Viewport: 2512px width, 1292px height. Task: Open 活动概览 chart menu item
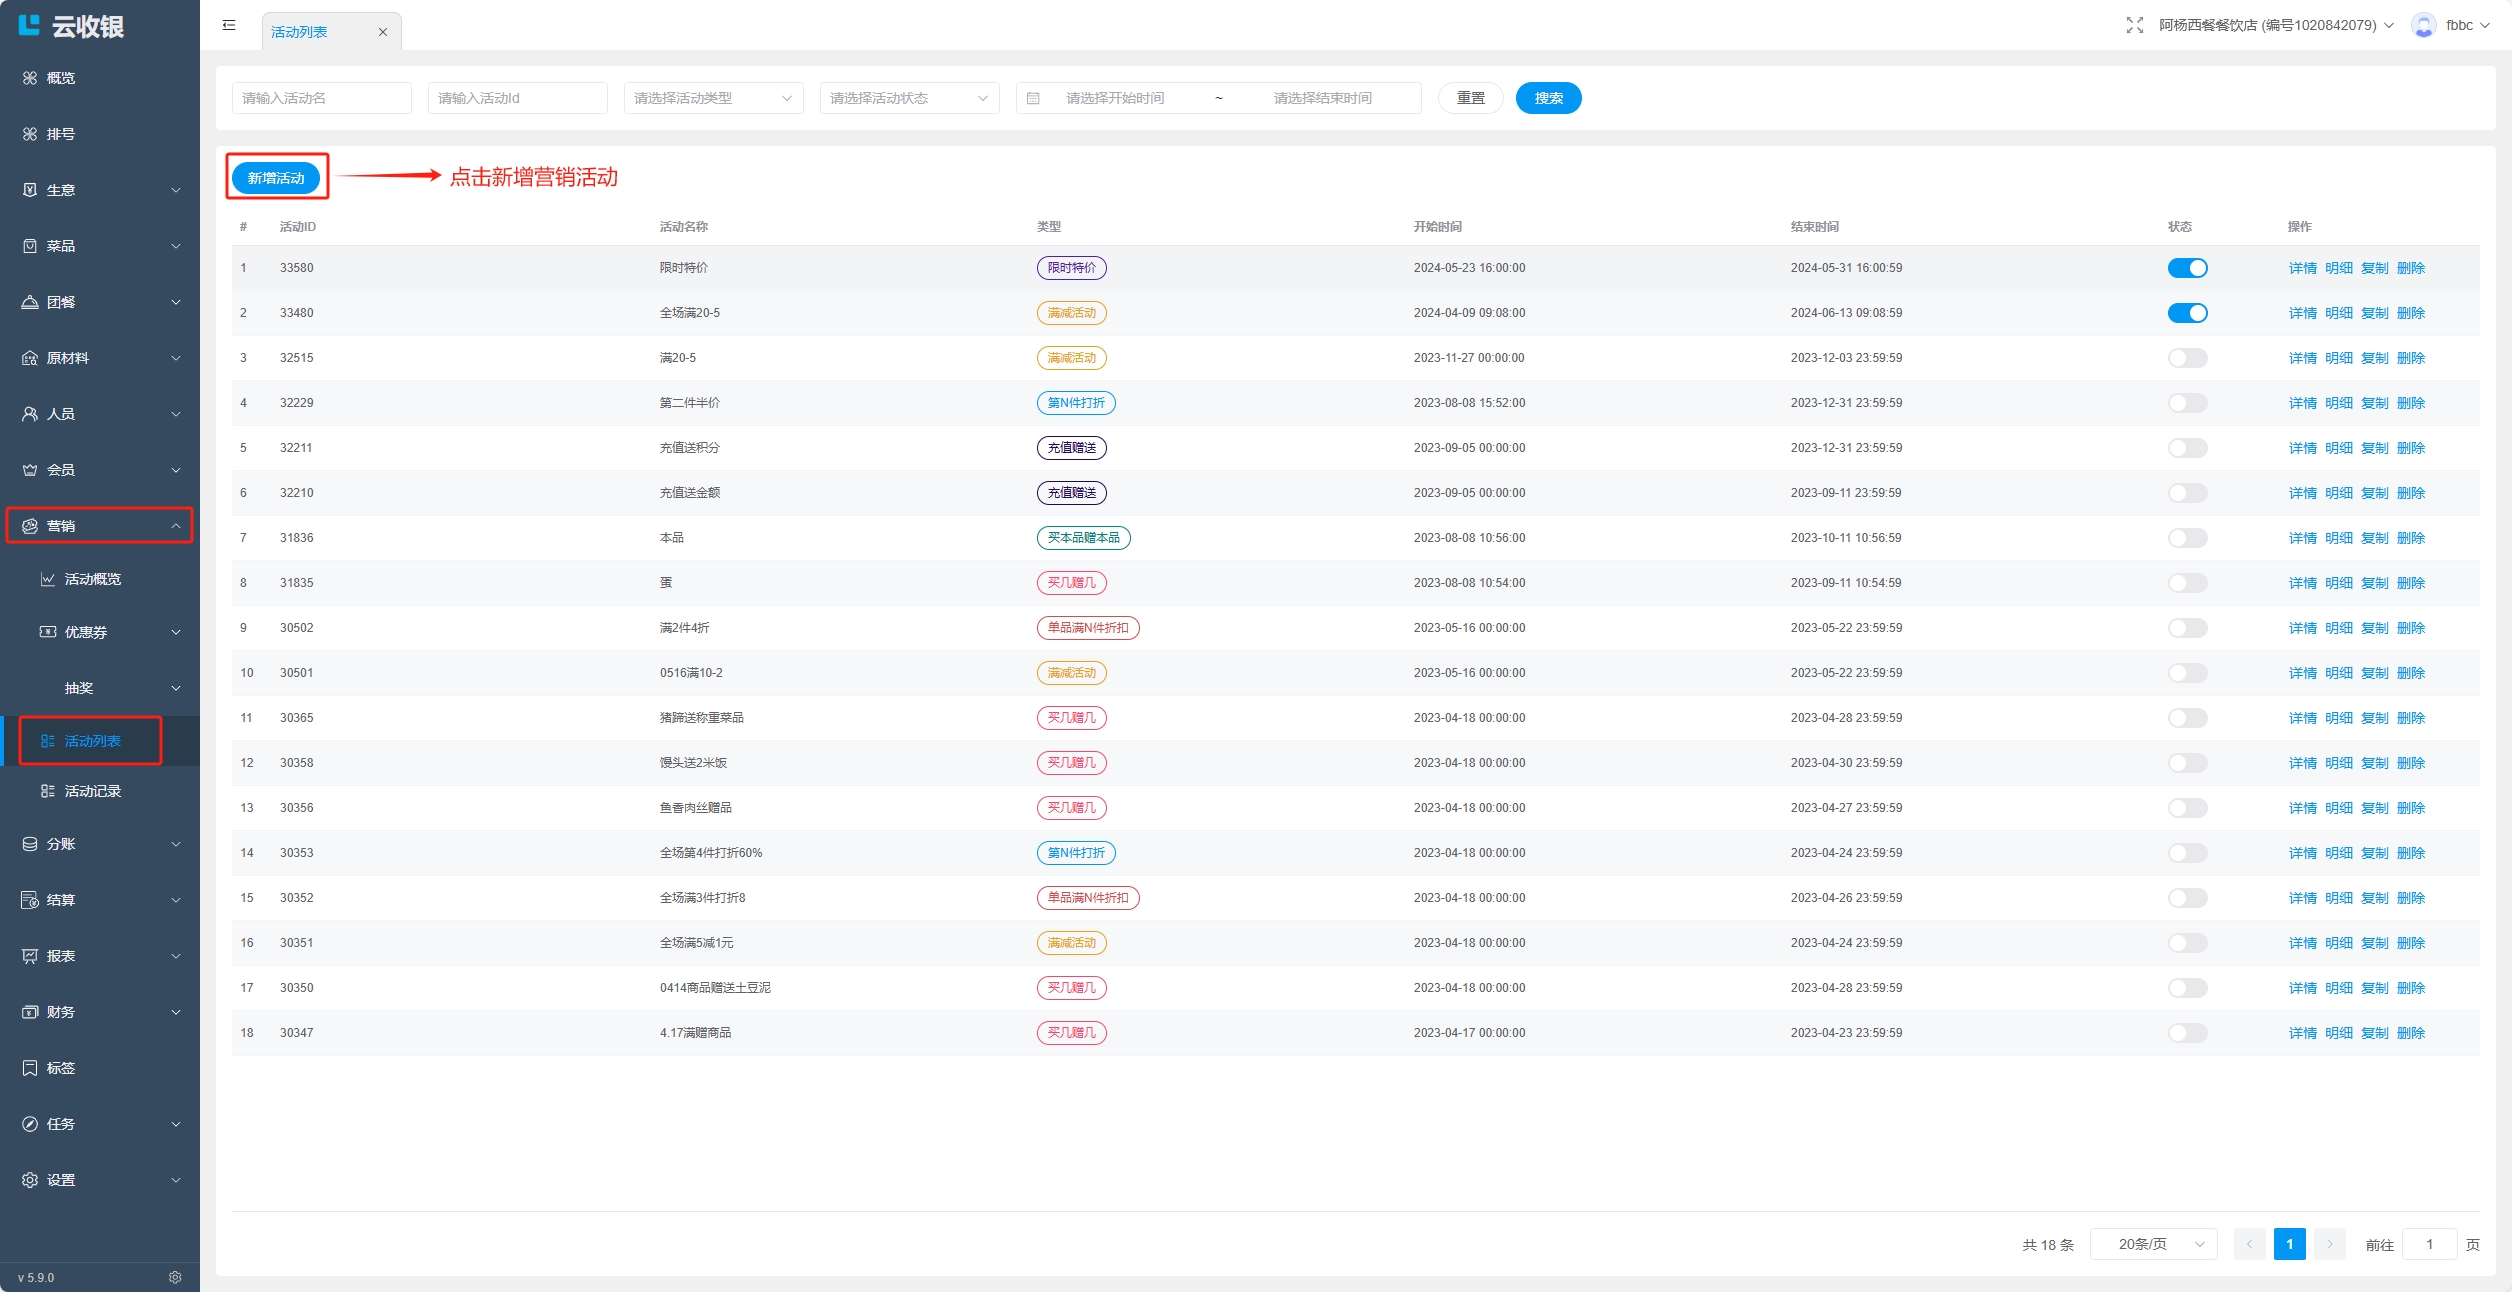(92, 579)
